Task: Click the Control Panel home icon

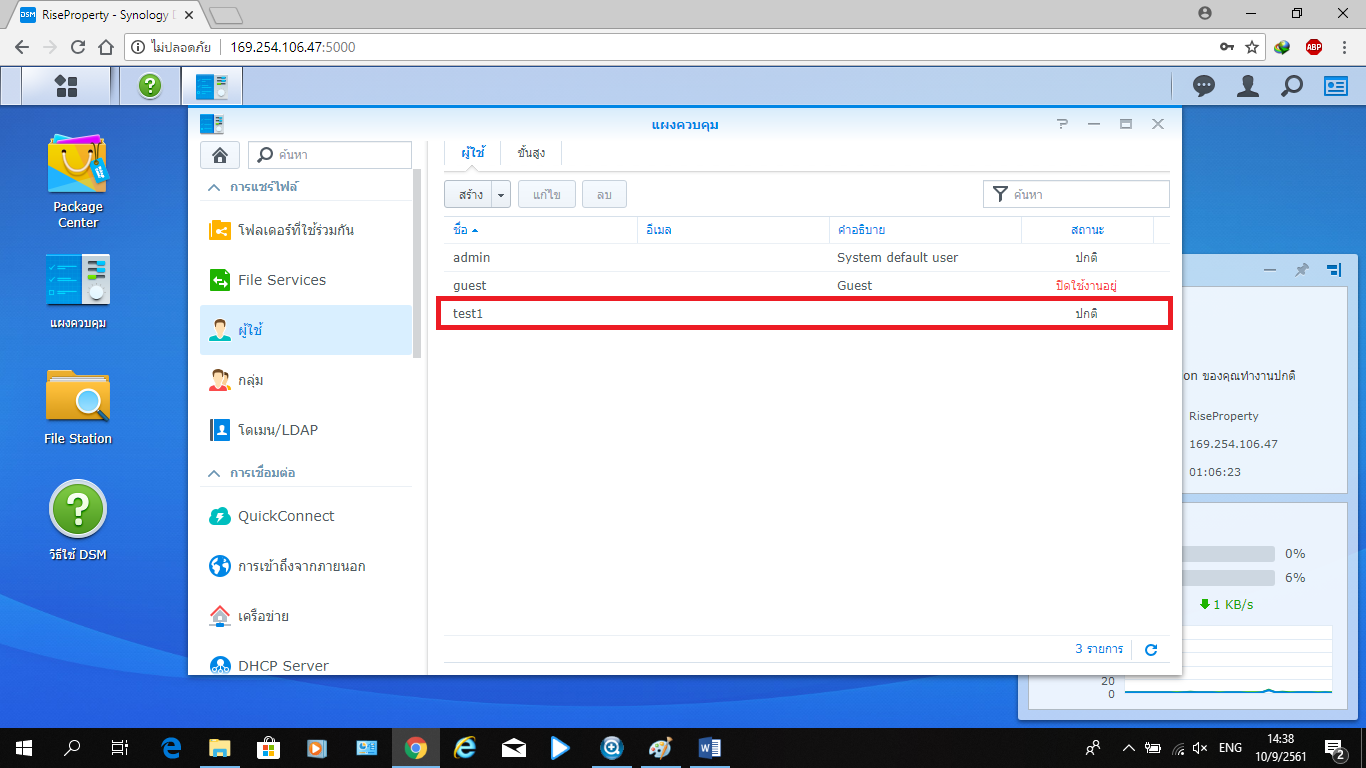Action: click(x=219, y=155)
